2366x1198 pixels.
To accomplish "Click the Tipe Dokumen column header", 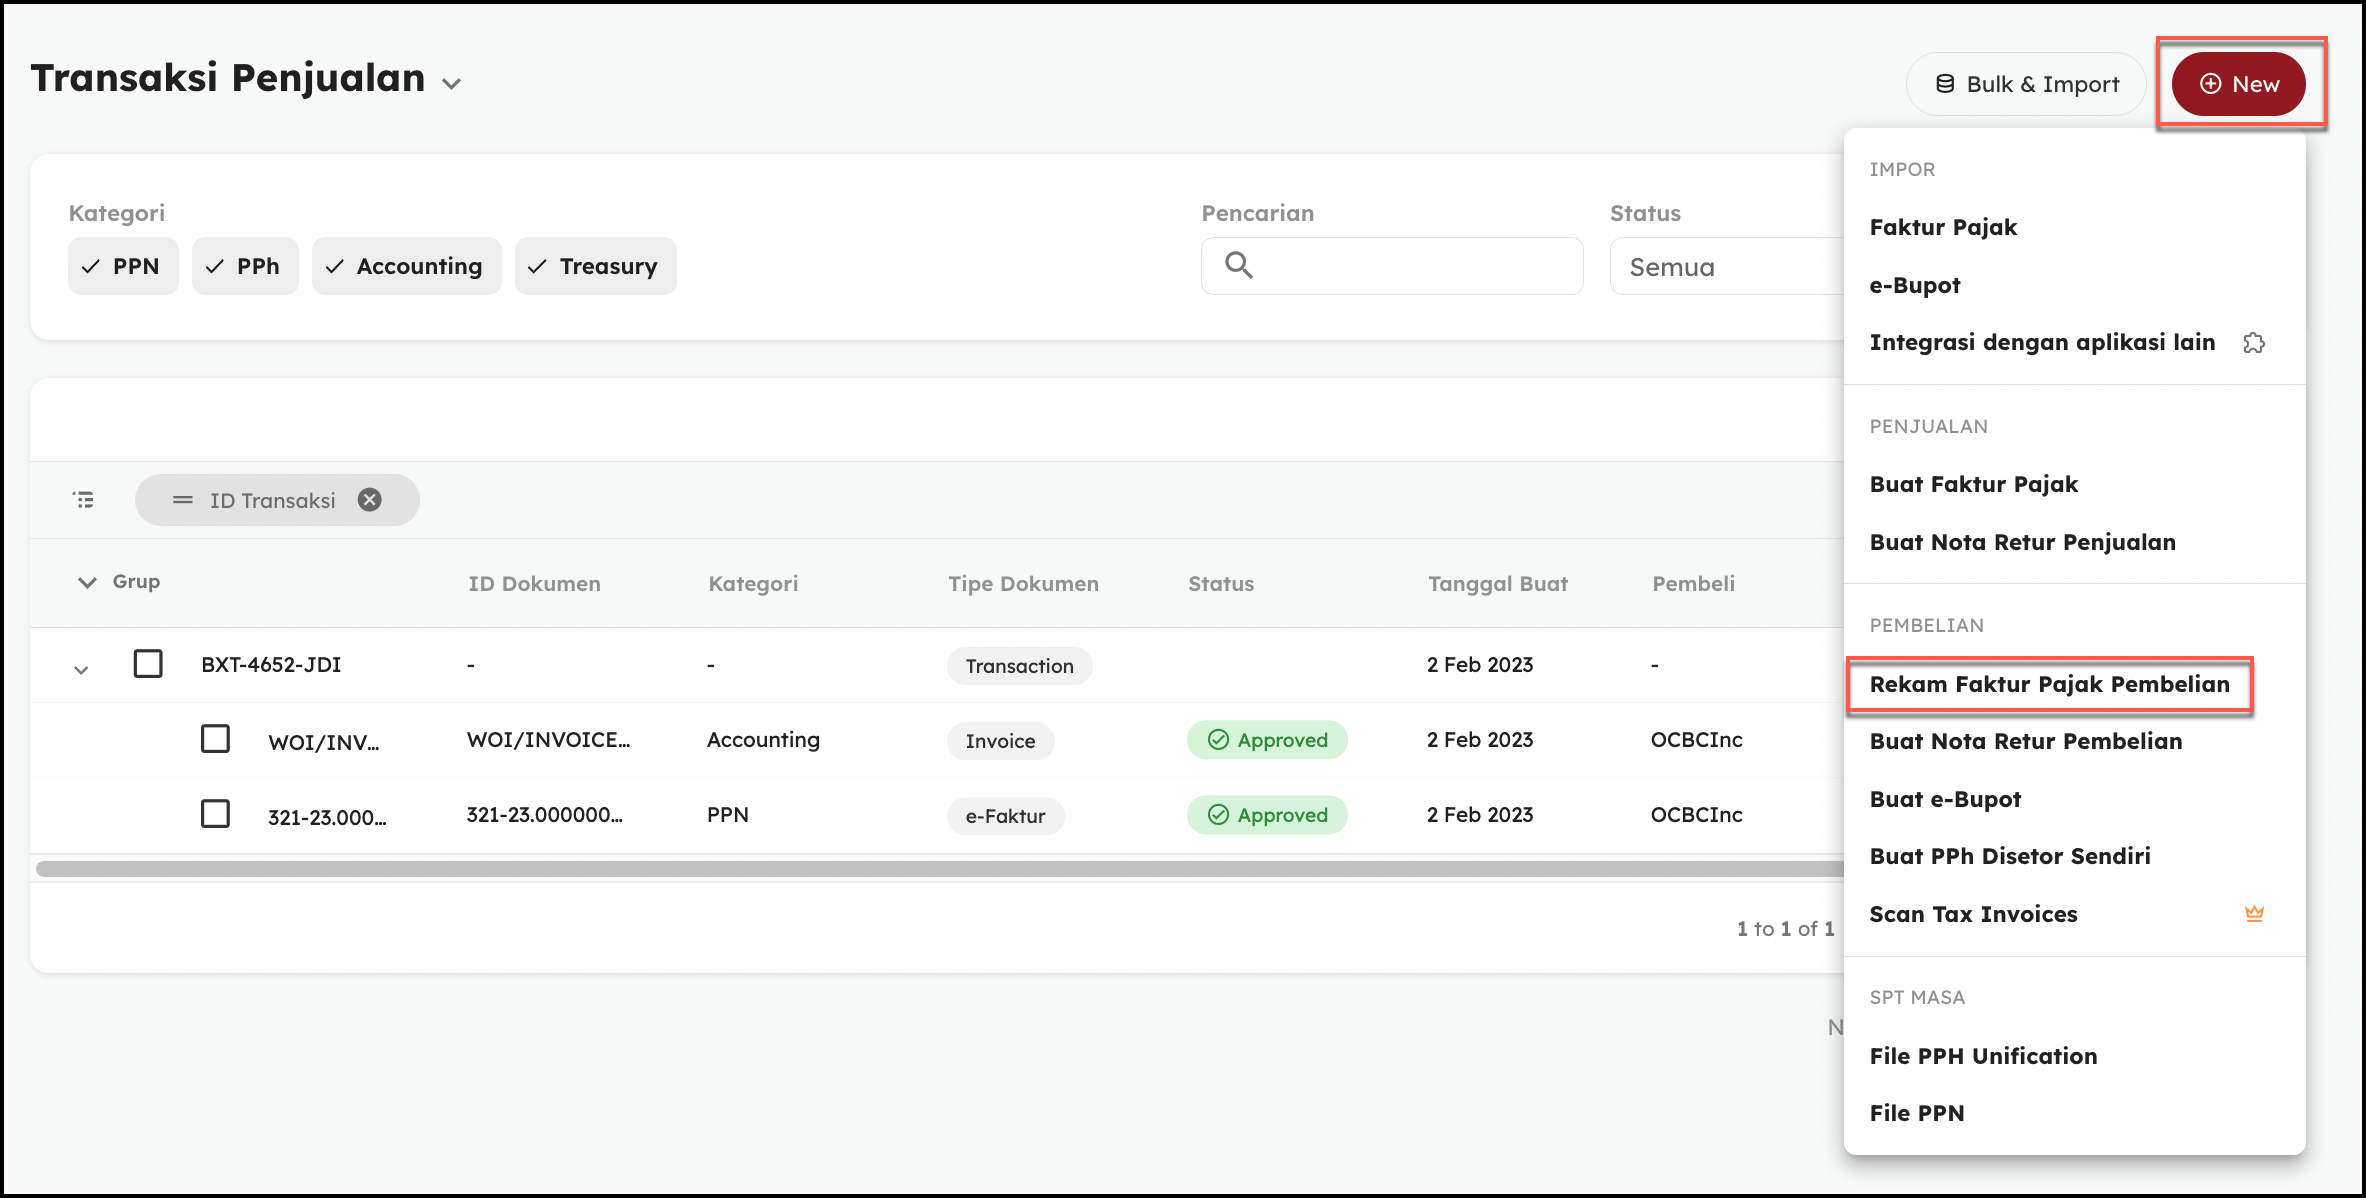I will [x=1023, y=583].
